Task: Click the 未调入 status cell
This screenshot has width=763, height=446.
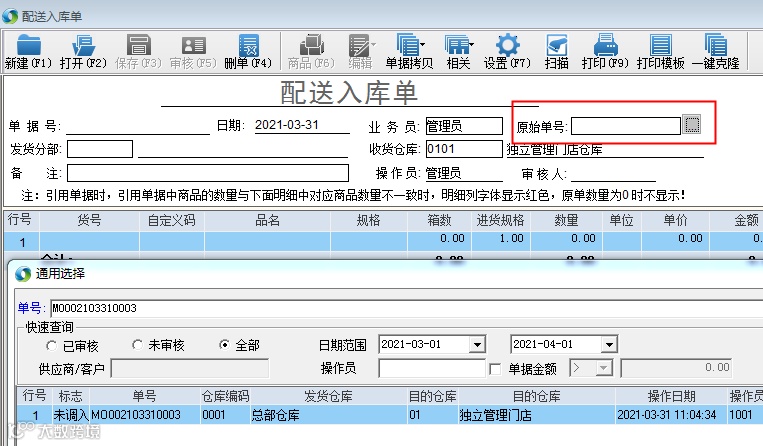Action: [x=71, y=415]
